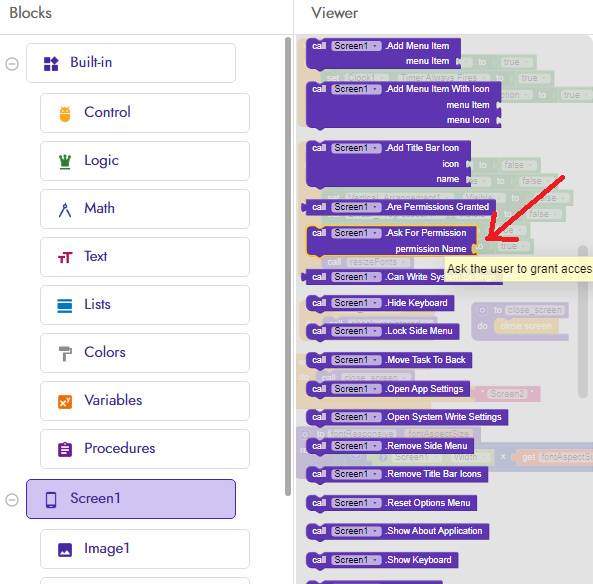Select the Built-in category header
Image resolution: width=593 pixels, height=584 pixels.
[x=131, y=63]
